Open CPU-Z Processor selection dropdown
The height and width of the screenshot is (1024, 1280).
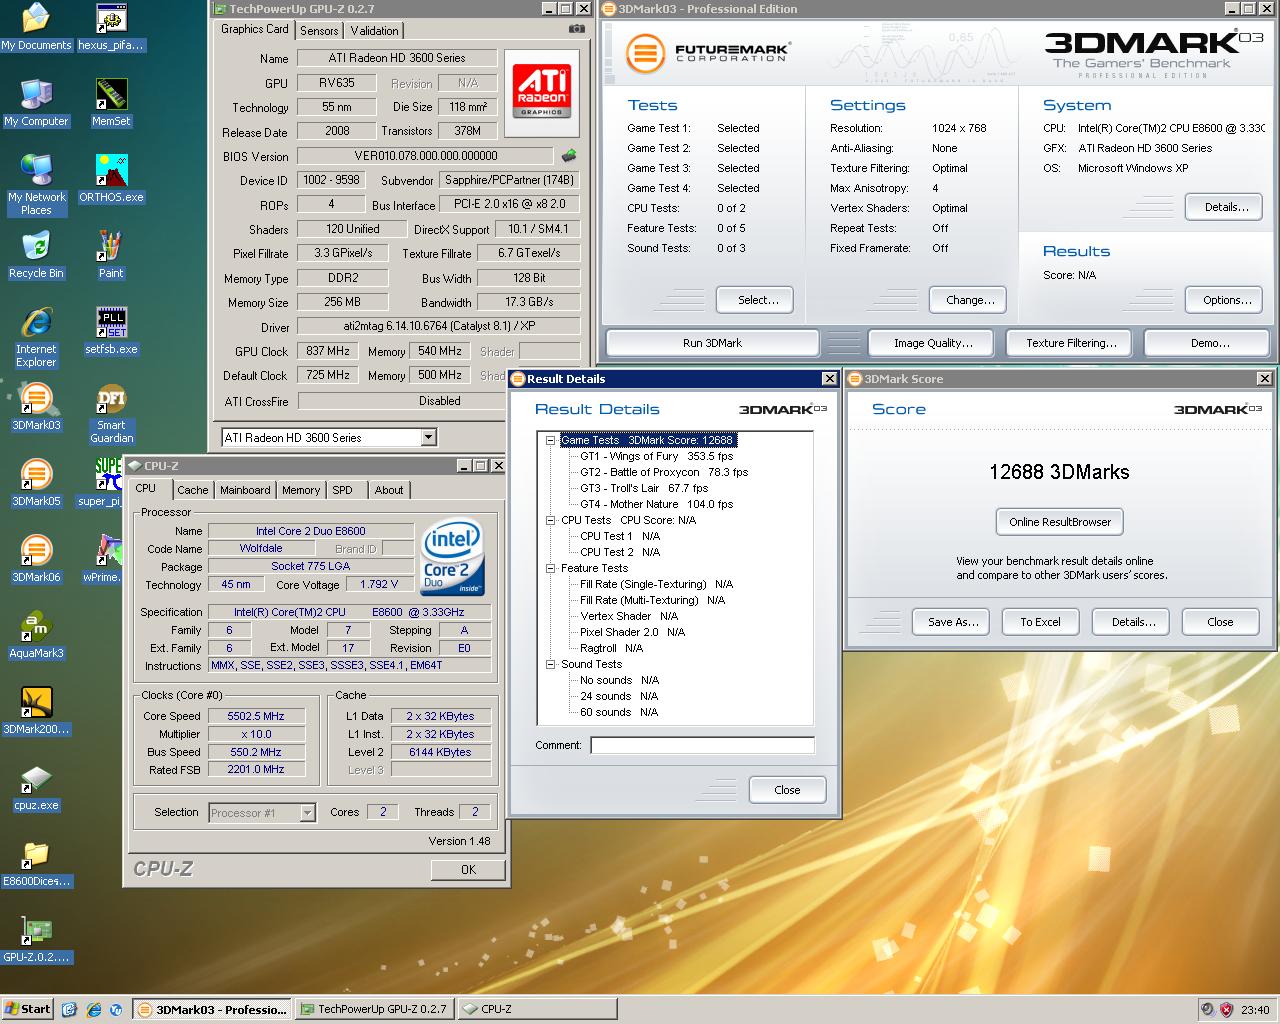coord(308,813)
